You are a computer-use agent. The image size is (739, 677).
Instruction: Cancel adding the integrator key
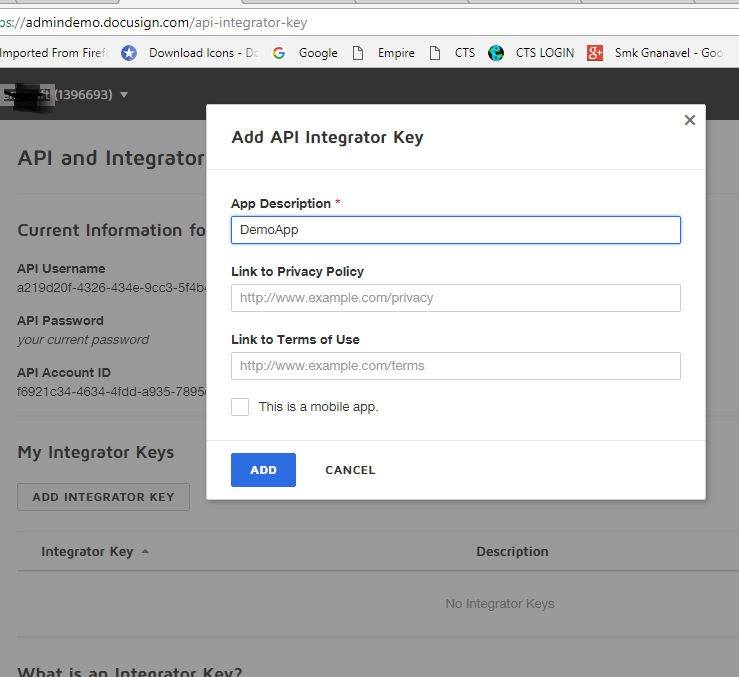[350, 470]
